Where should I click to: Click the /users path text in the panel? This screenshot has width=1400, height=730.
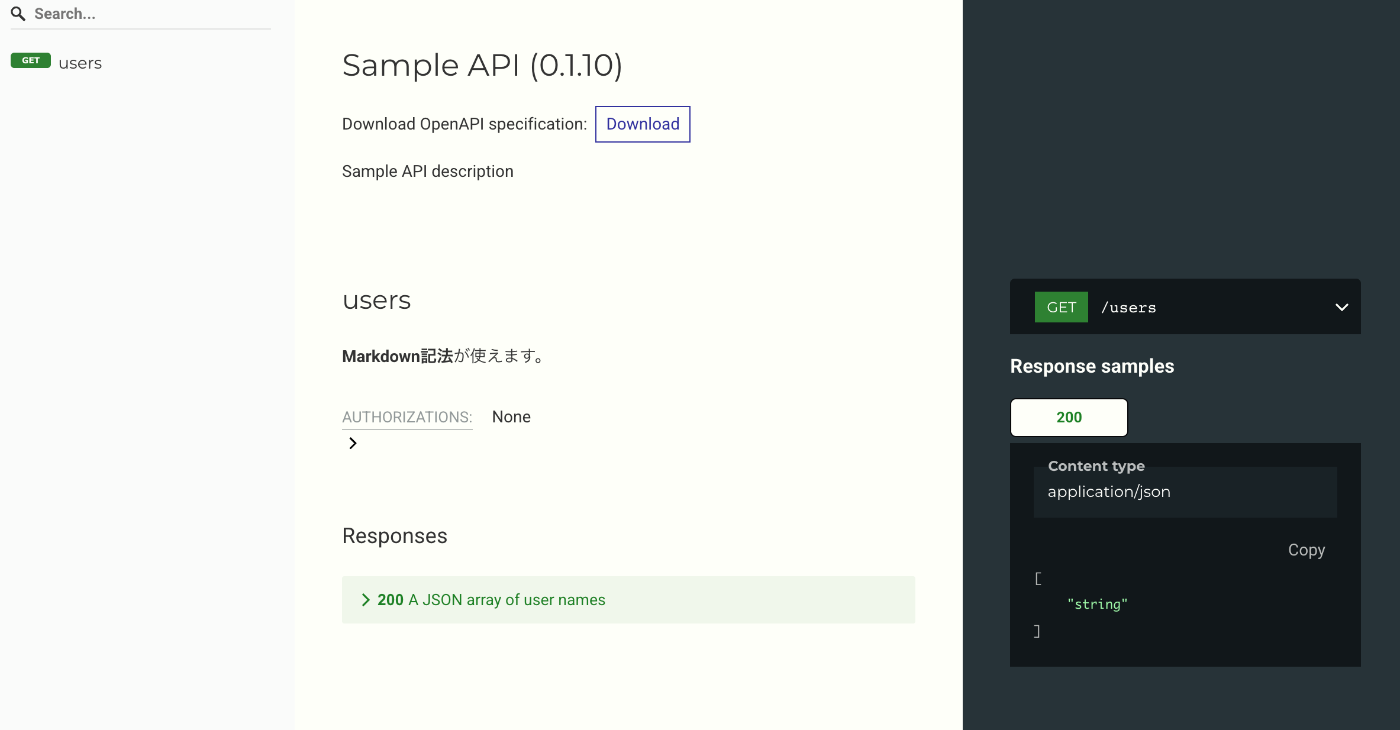1129,307
